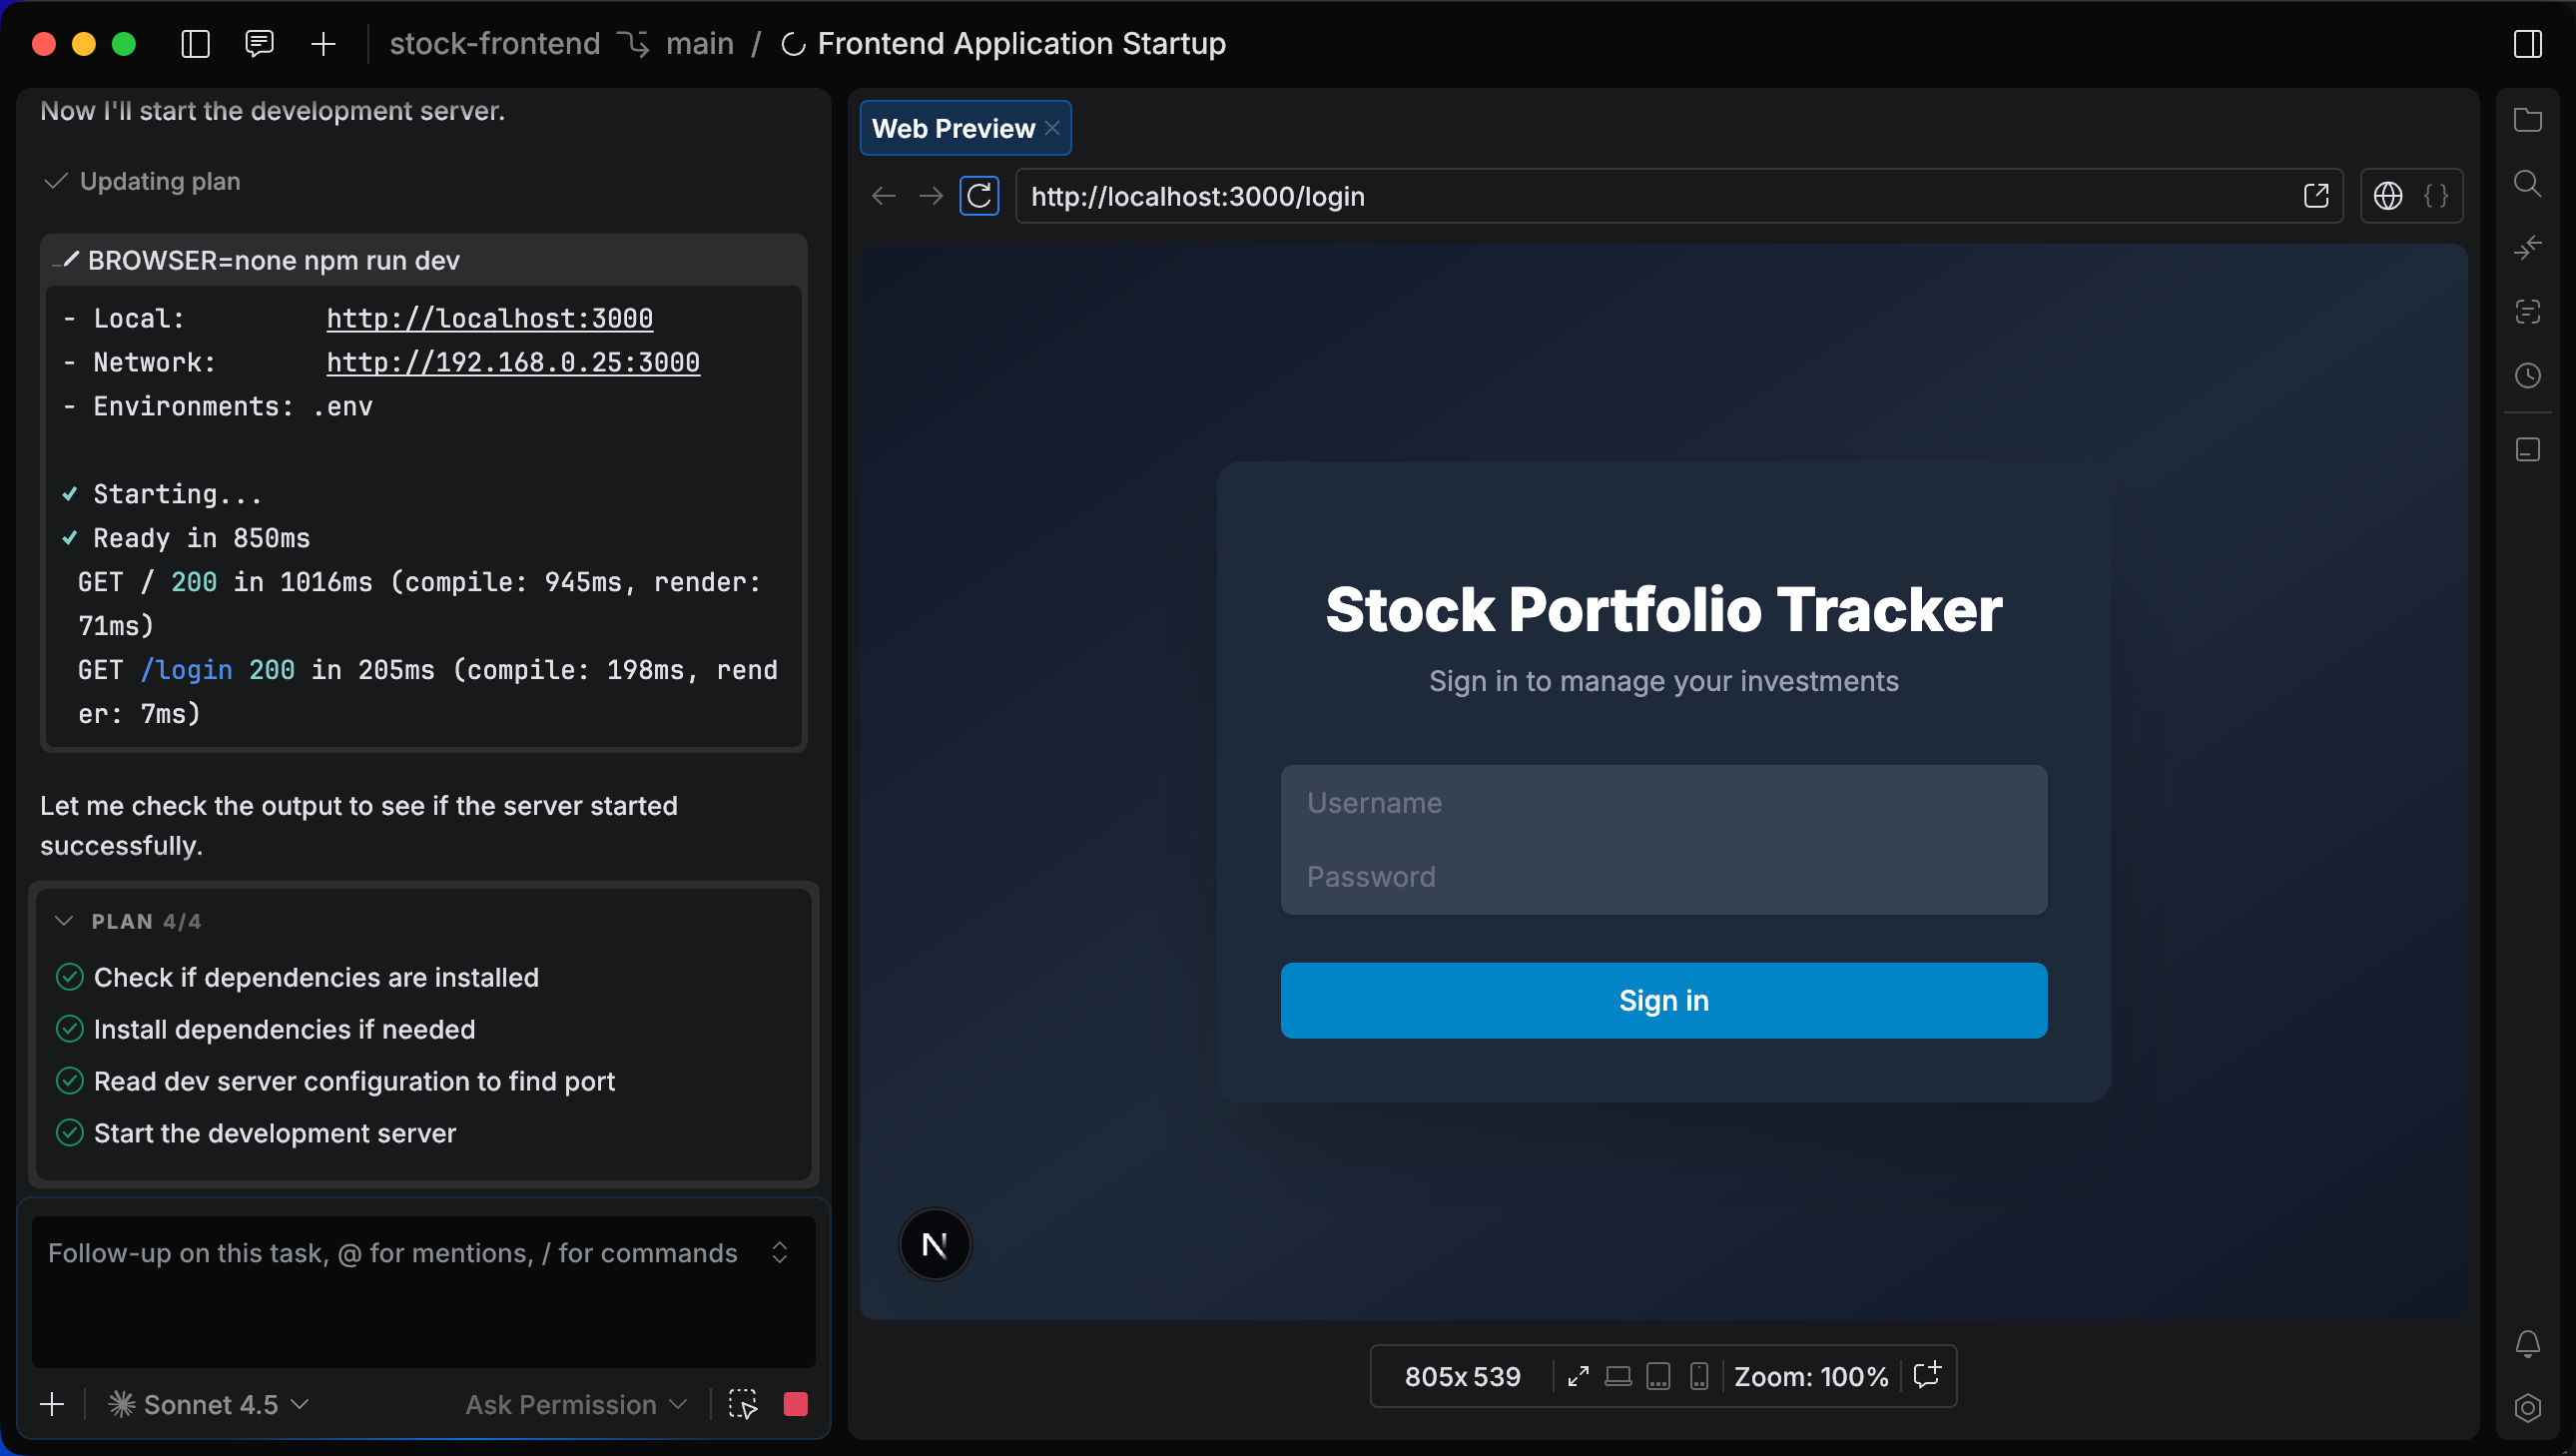This screenshot has width=2576, height=1456.
Task: Open the chat threads icon in title bar
Action: click(259, 44)
